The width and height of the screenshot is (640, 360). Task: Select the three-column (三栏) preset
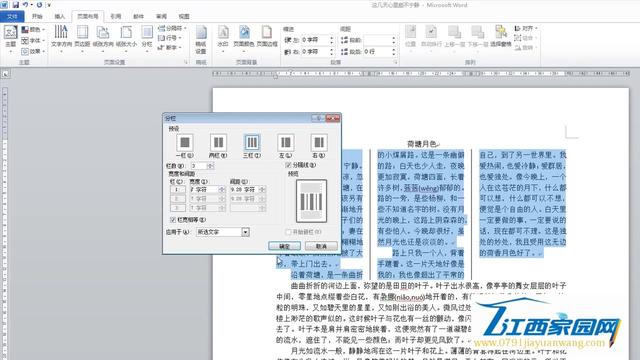252,146
